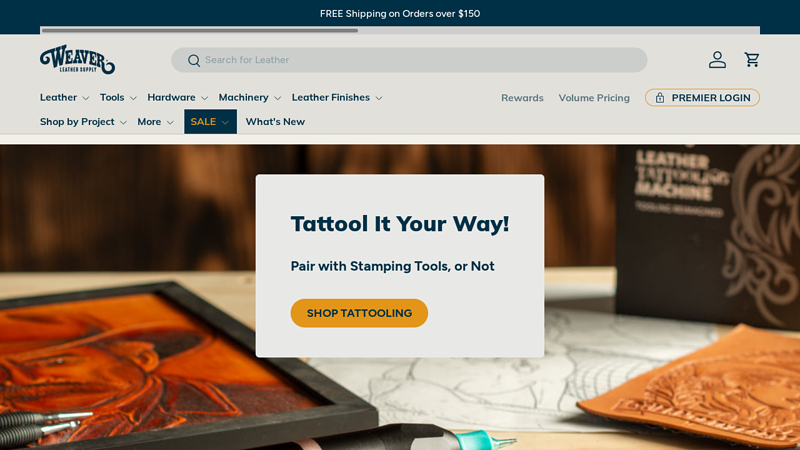The image size is (800, 450).
Task: Expand the Leather menu chevron
Action: point(86,98)
